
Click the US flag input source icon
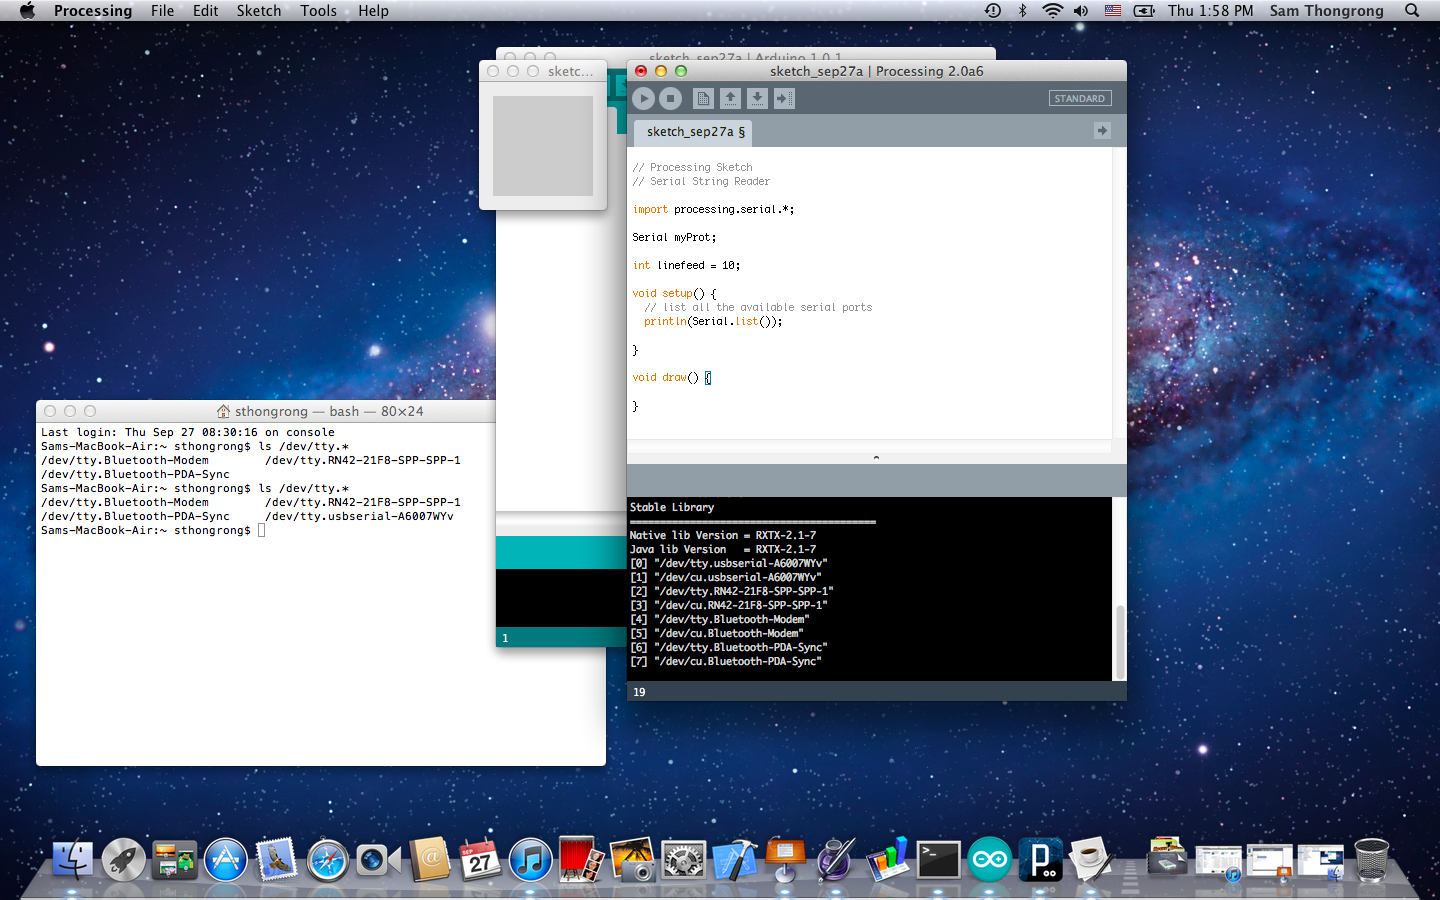click(x=1113, y=11)
